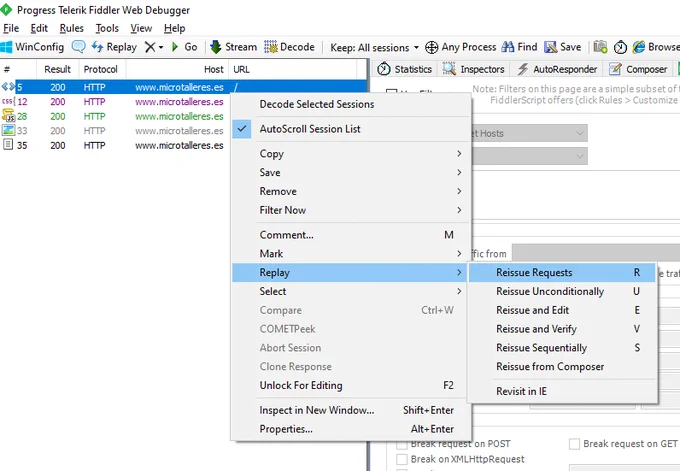
Task: Switch to AutoResponder tab
Action: (557, 69)
